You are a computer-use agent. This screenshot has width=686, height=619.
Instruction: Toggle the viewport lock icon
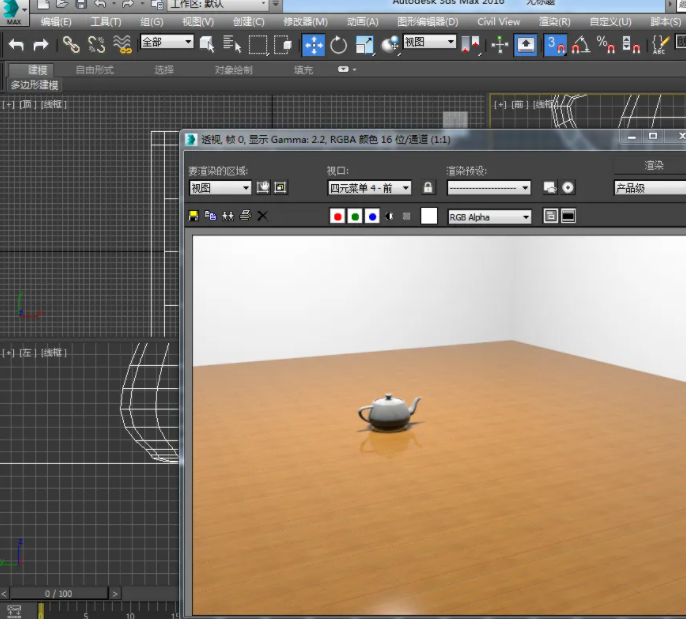428,188
